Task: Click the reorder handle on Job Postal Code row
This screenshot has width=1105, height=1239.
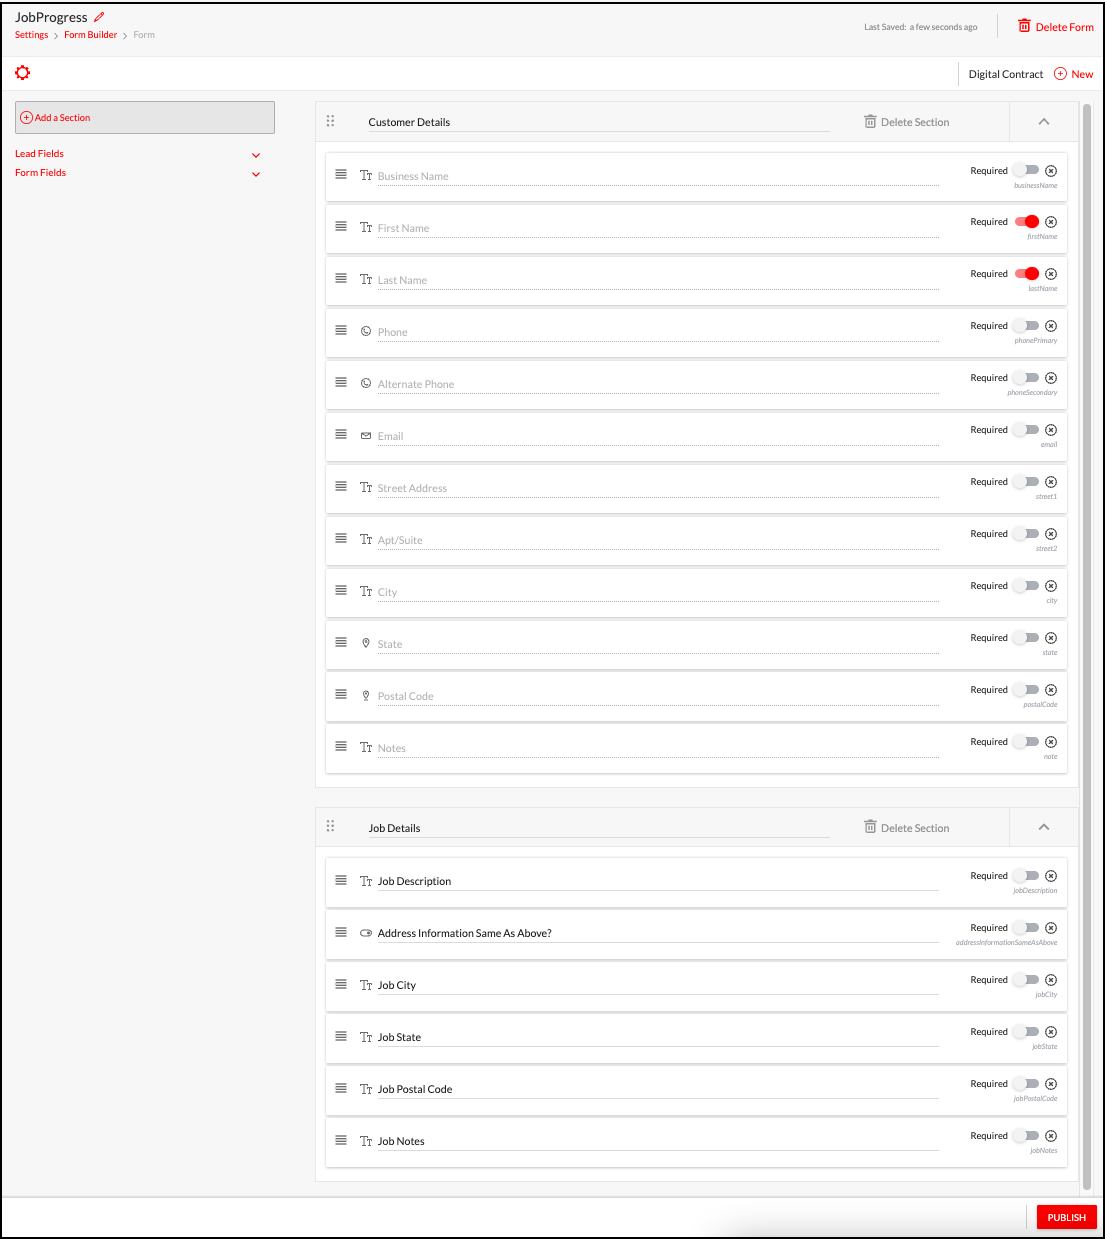Action: (341, 1088)
